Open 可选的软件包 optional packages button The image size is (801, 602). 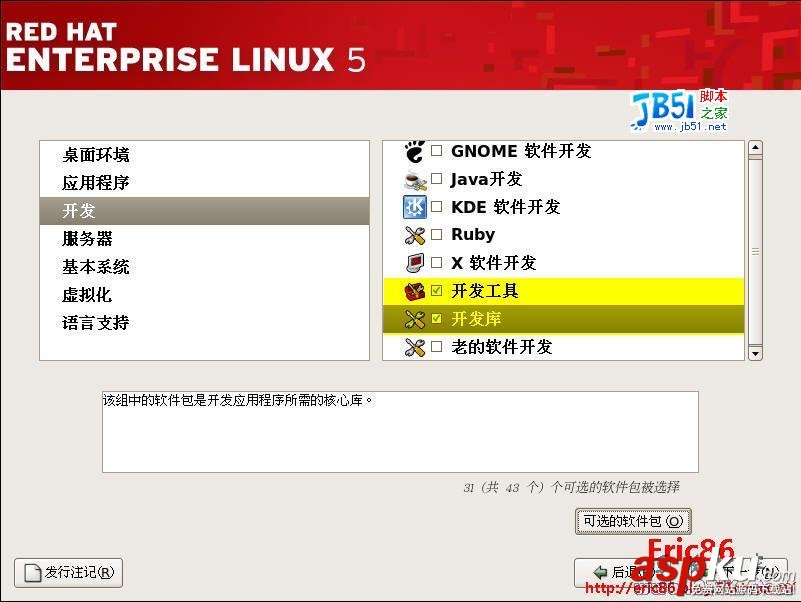pos(633,521)
